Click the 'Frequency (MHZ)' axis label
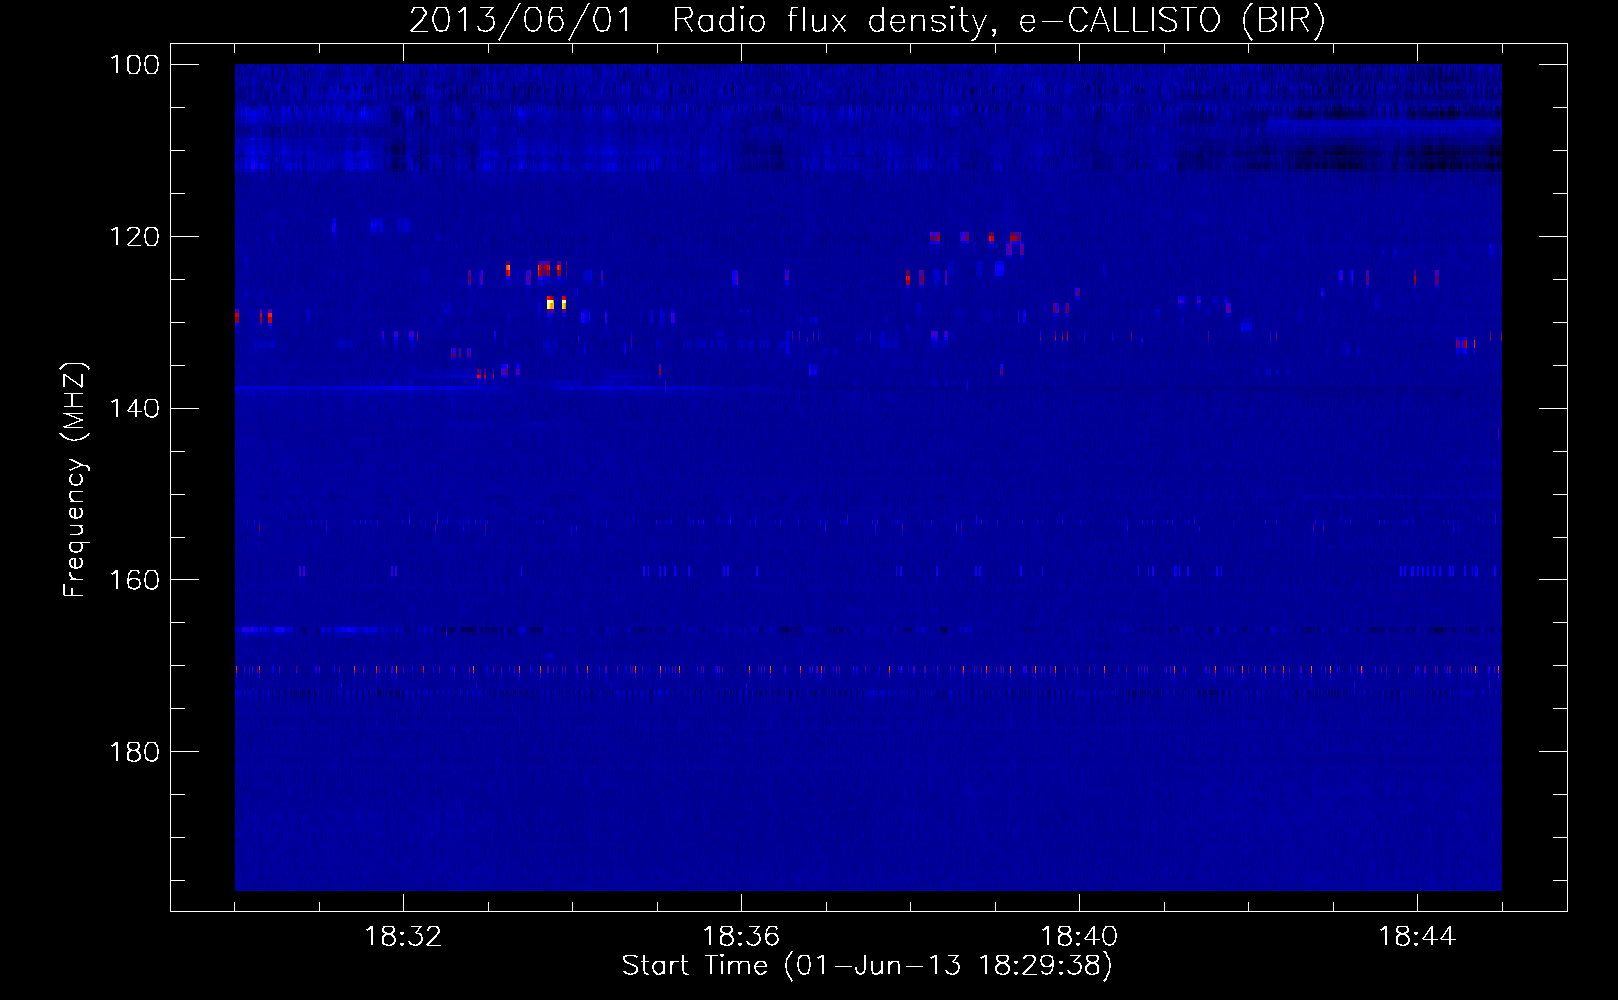Image resolution: width=1618 pixels, height=1000 pixels. [x=75, y=480]
